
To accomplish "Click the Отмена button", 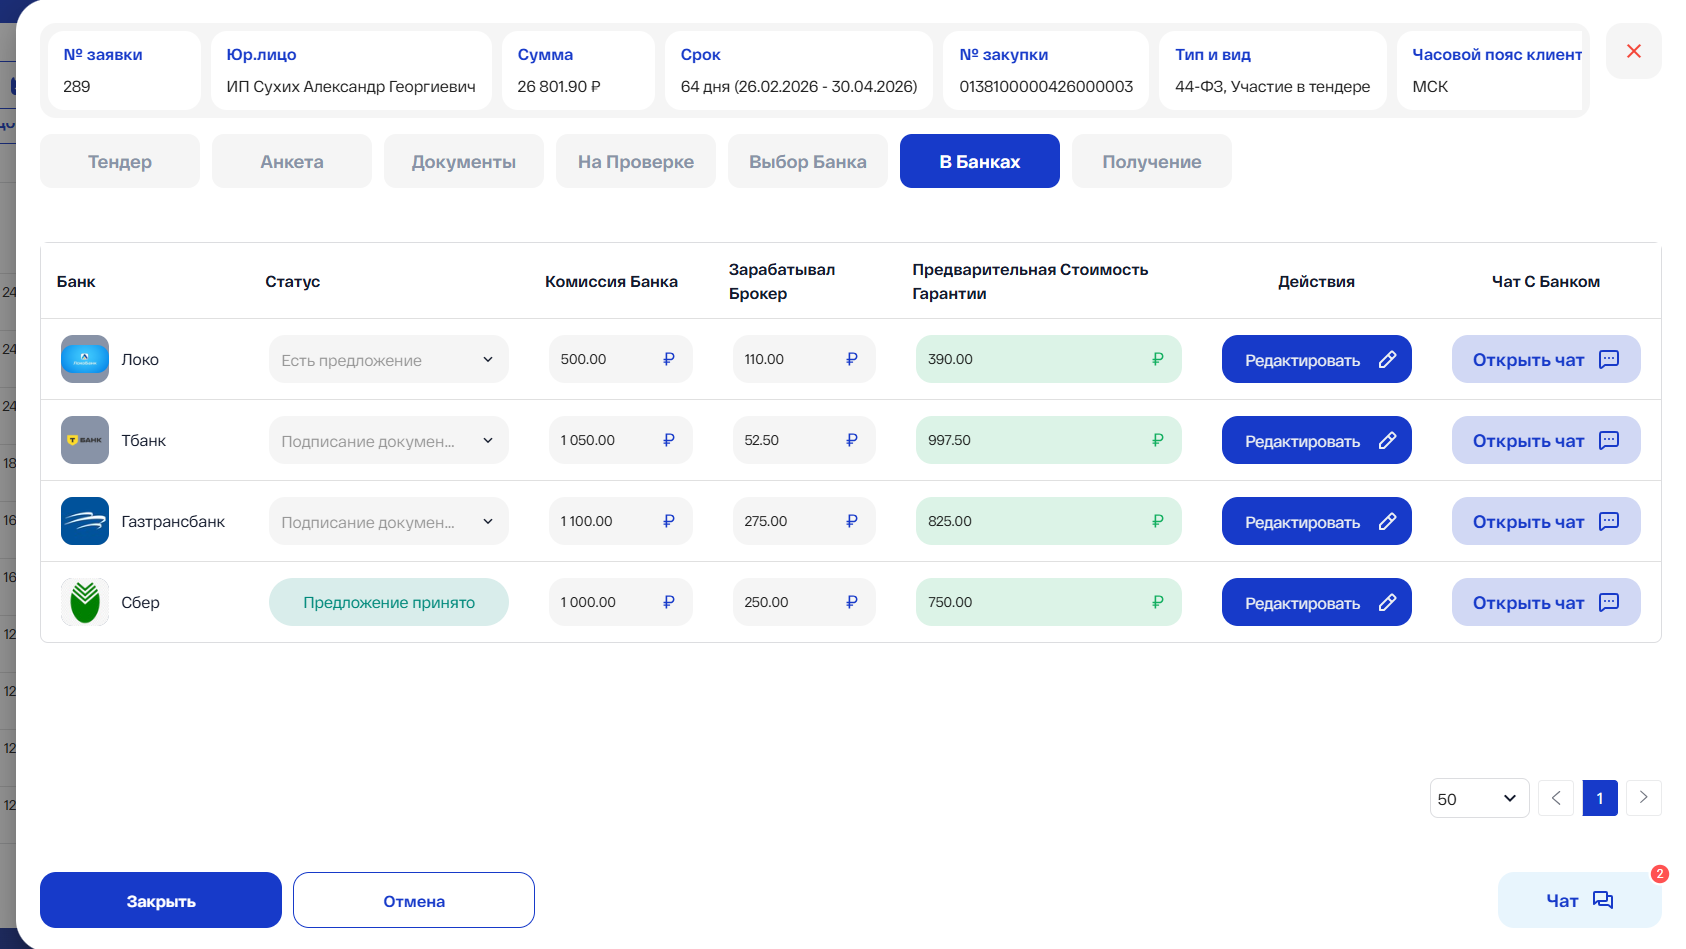I will (x=414, y=900).
